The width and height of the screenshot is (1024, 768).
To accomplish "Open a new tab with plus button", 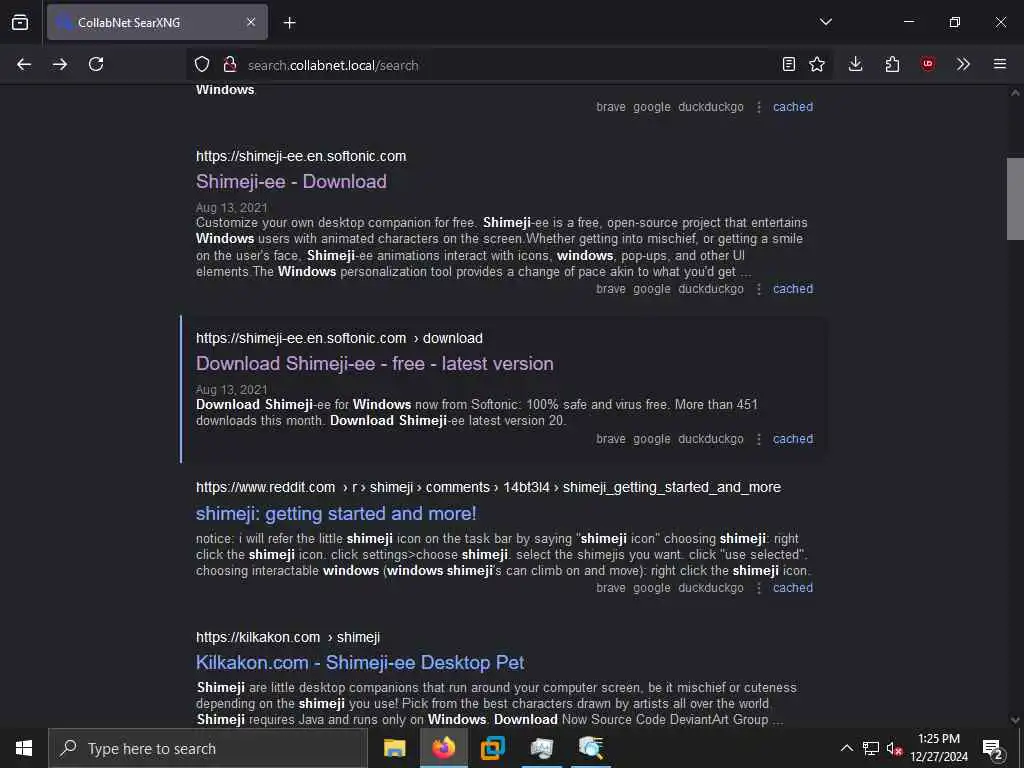I will click(290, 23).
